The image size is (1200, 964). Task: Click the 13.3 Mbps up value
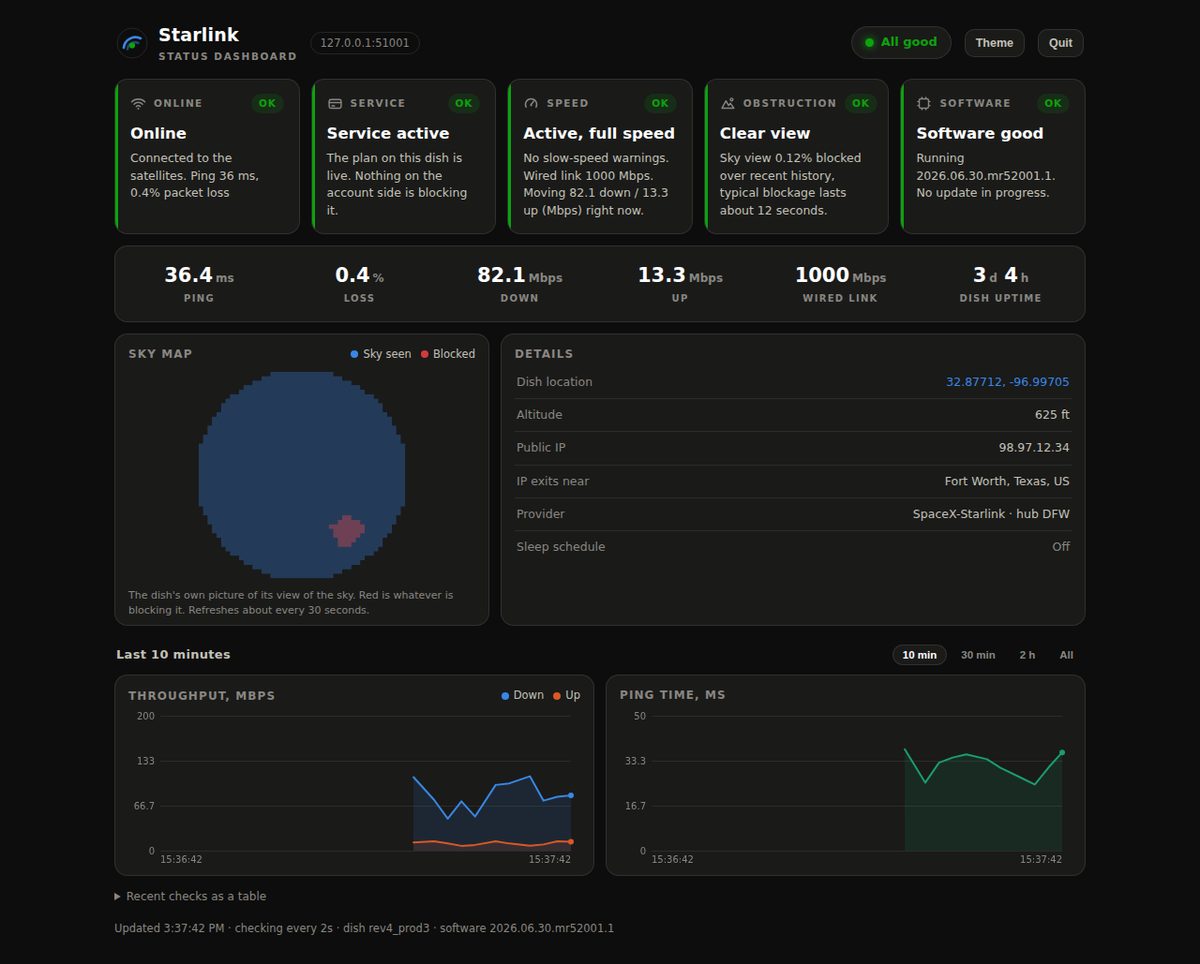click(680, 275)
